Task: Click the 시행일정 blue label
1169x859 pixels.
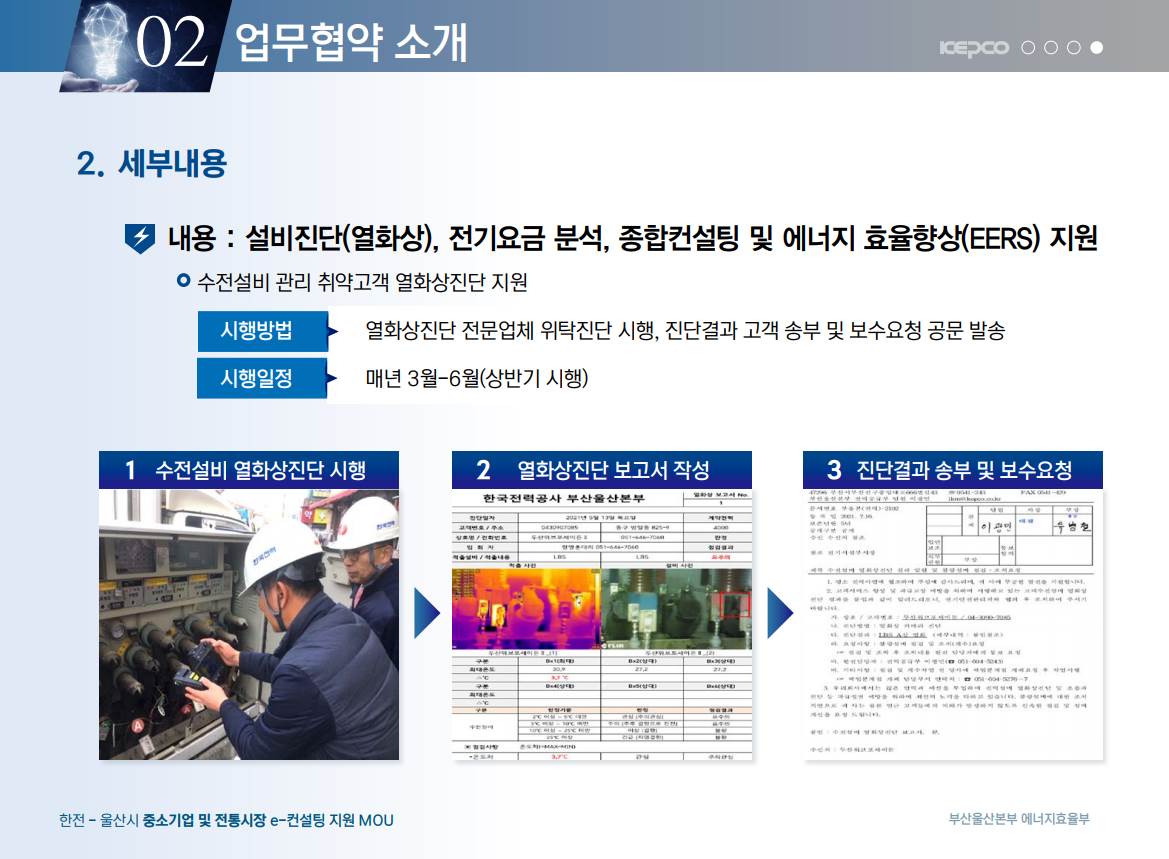Action: 256,379
